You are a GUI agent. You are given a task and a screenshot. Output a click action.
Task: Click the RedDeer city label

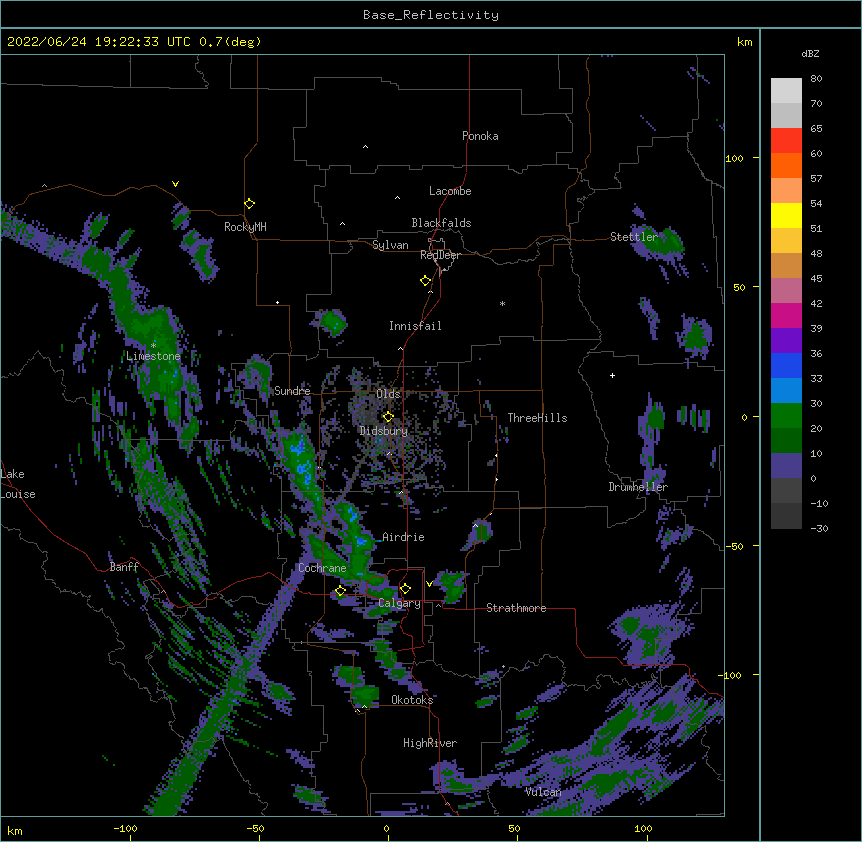pyautogui.click(x=440, y=255)
